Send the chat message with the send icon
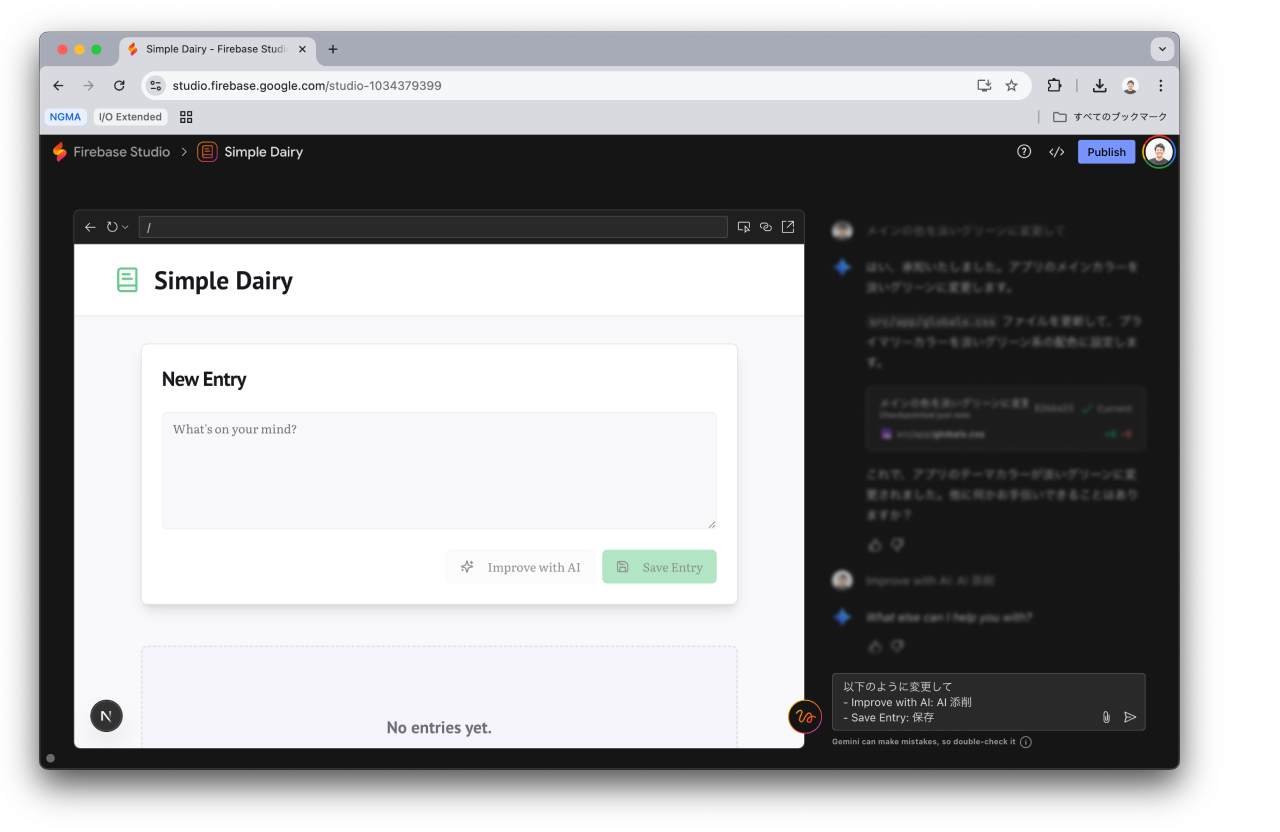Viewport: 1280px width, 832px height. pos(1130,717)
